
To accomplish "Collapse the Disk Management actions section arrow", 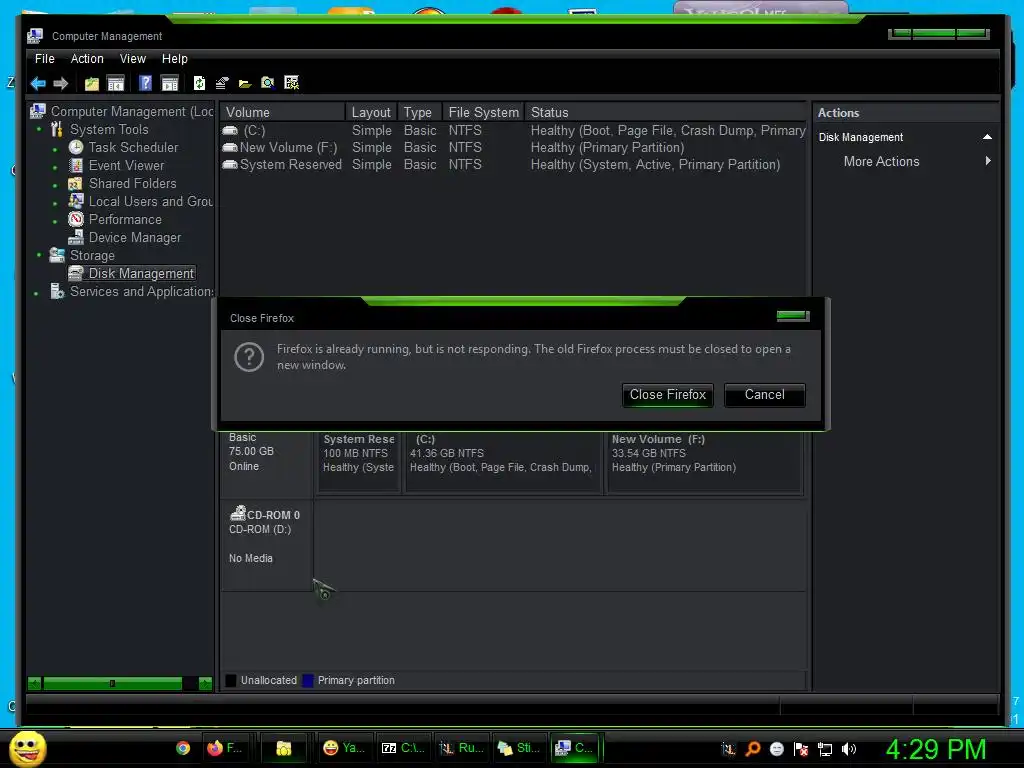I will pos(987,137).
